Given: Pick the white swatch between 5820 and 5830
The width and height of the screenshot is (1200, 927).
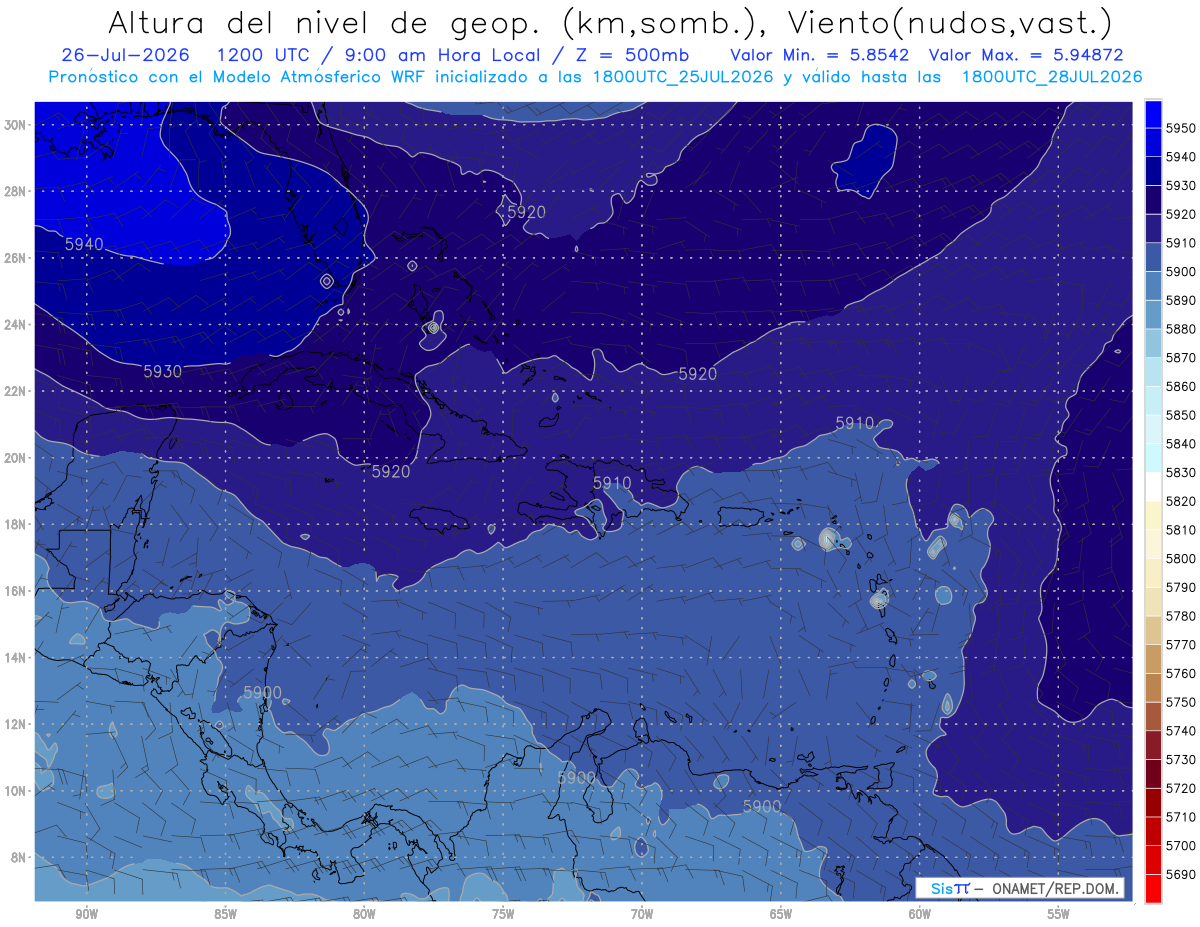Looking at the screenshot, I should click(1153, 486).
